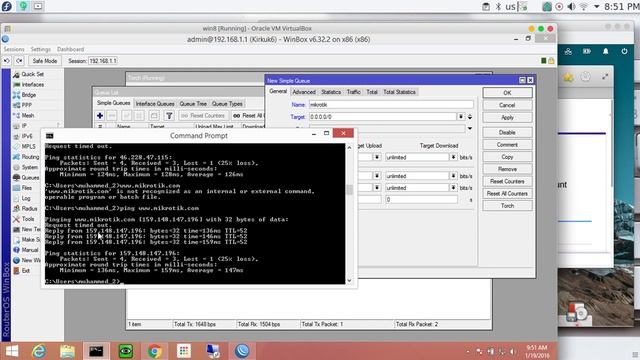Image resolution: width=640 pixels, height=360 pixels.
Task: Open Advanced tab in New Simple Queue
Action: (304, 92)
